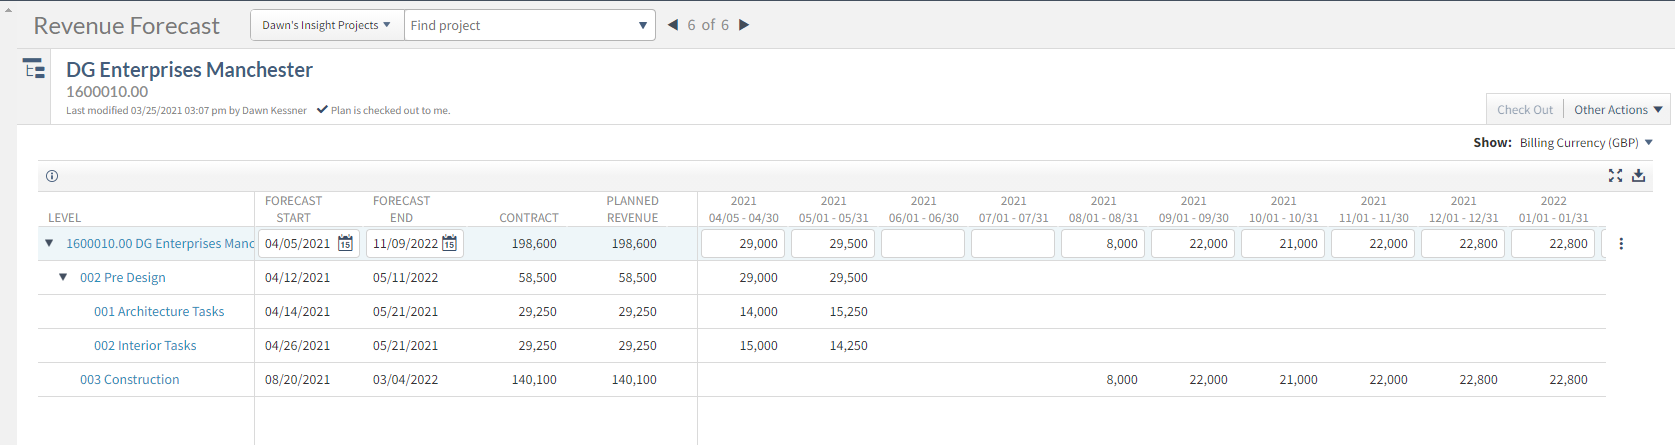Open 001 Architecture Tasks link
Viewport: 1675px width, 445px height.
pos(159,312)
